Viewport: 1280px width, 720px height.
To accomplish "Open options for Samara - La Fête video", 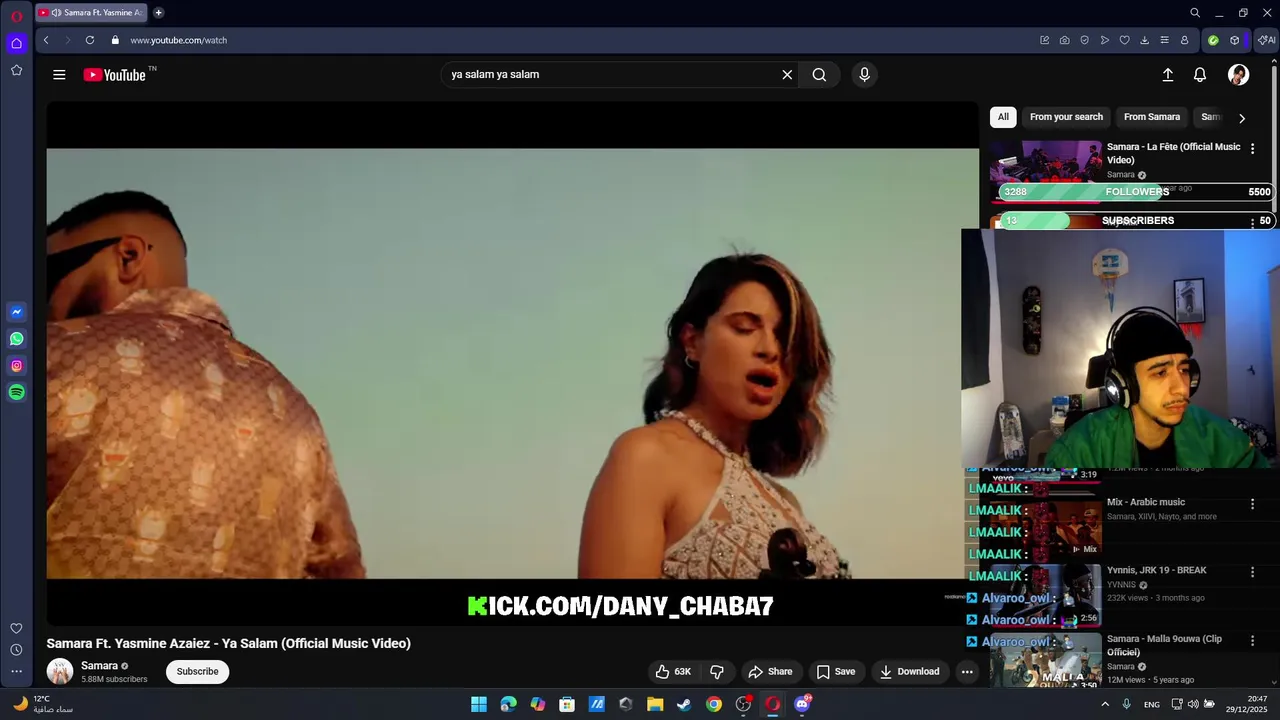I will pos(1252,149).
